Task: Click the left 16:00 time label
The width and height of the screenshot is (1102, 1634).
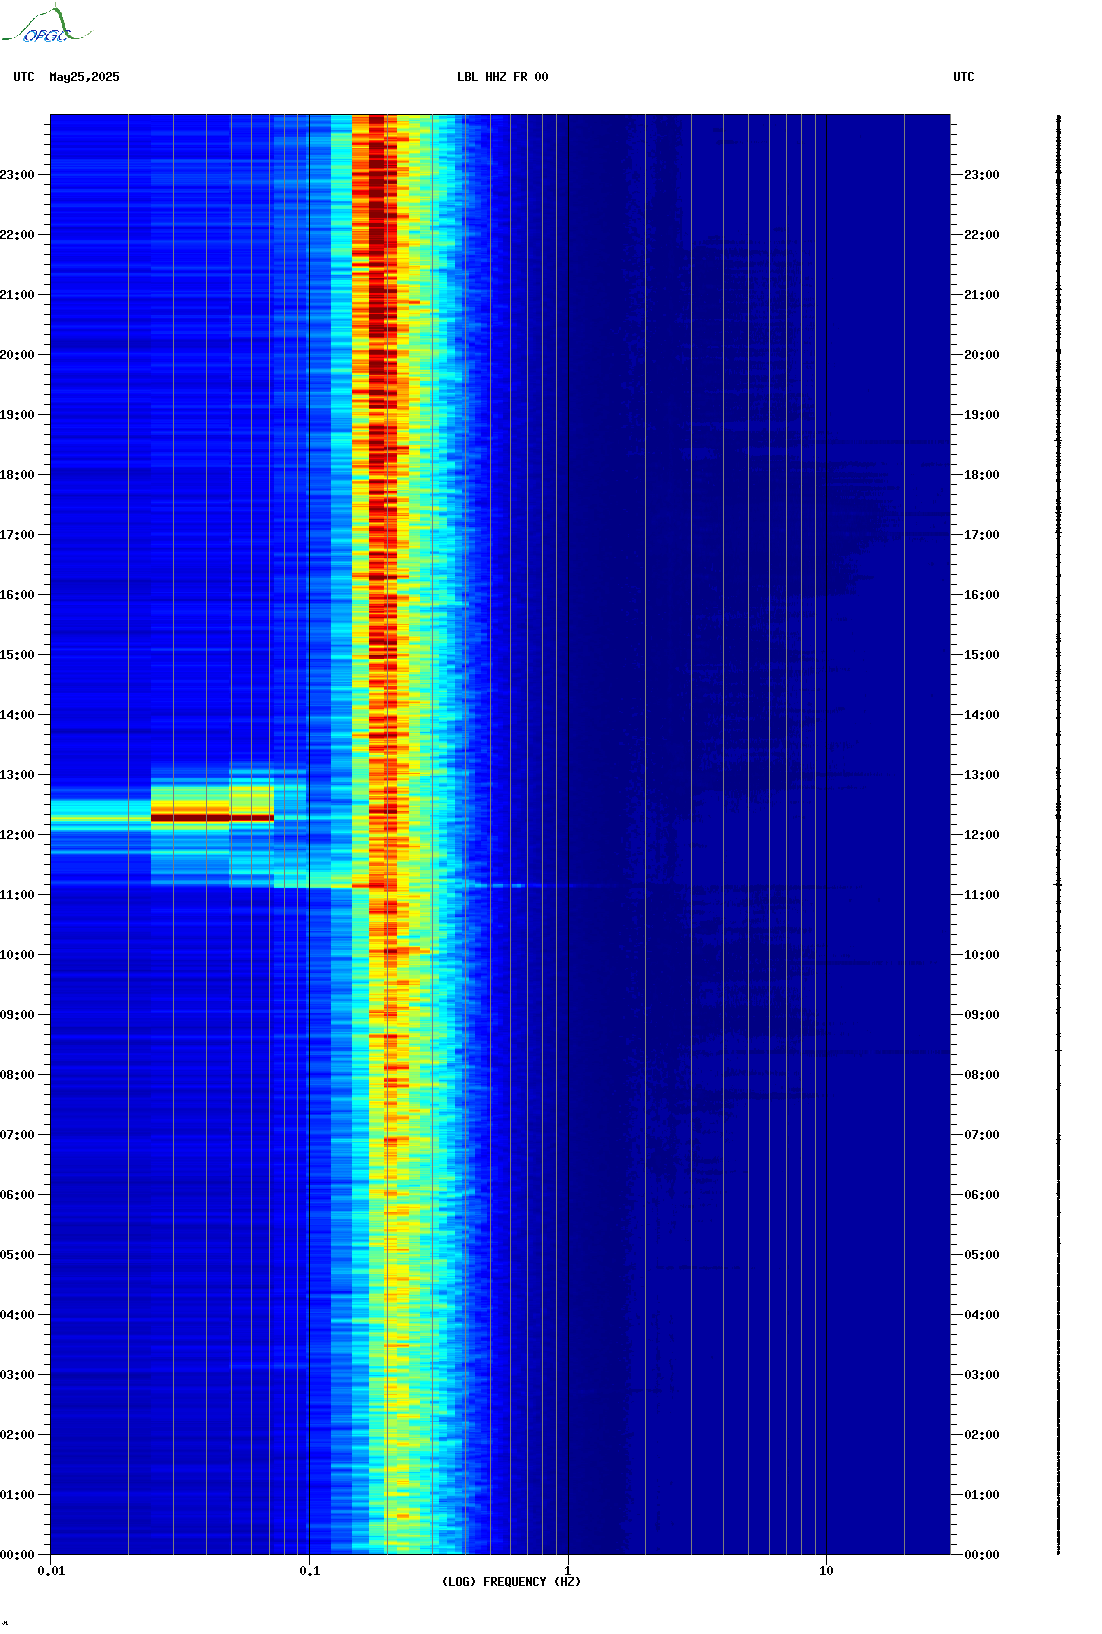Action: (17, 595)
